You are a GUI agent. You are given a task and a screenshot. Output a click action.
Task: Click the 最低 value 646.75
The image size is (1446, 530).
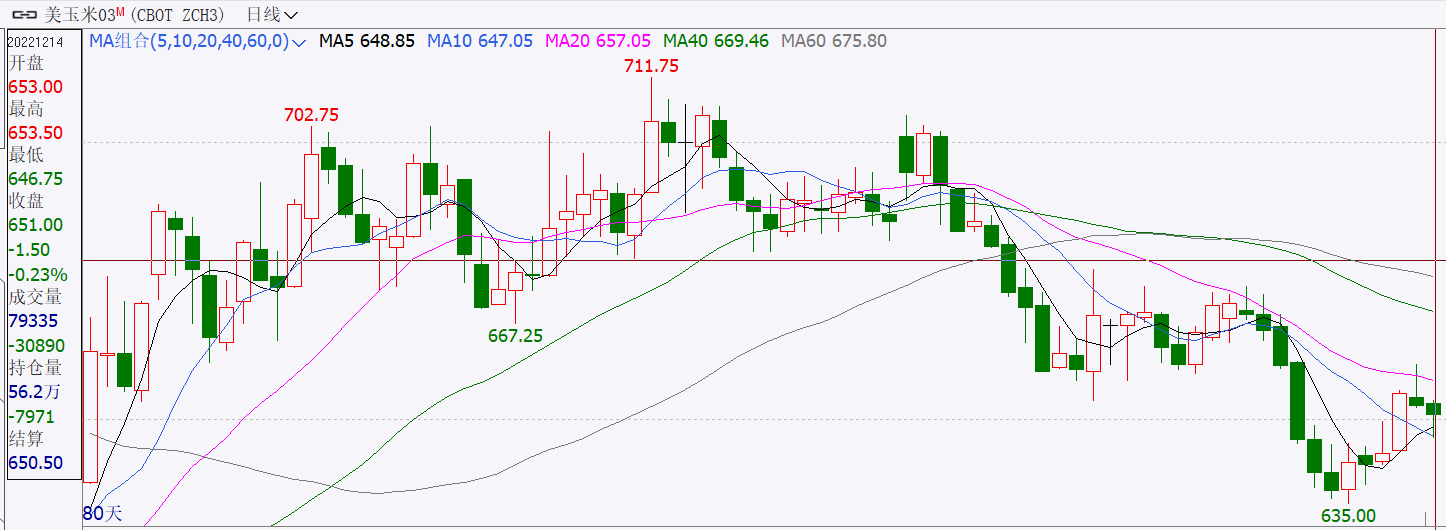point(35,179)
